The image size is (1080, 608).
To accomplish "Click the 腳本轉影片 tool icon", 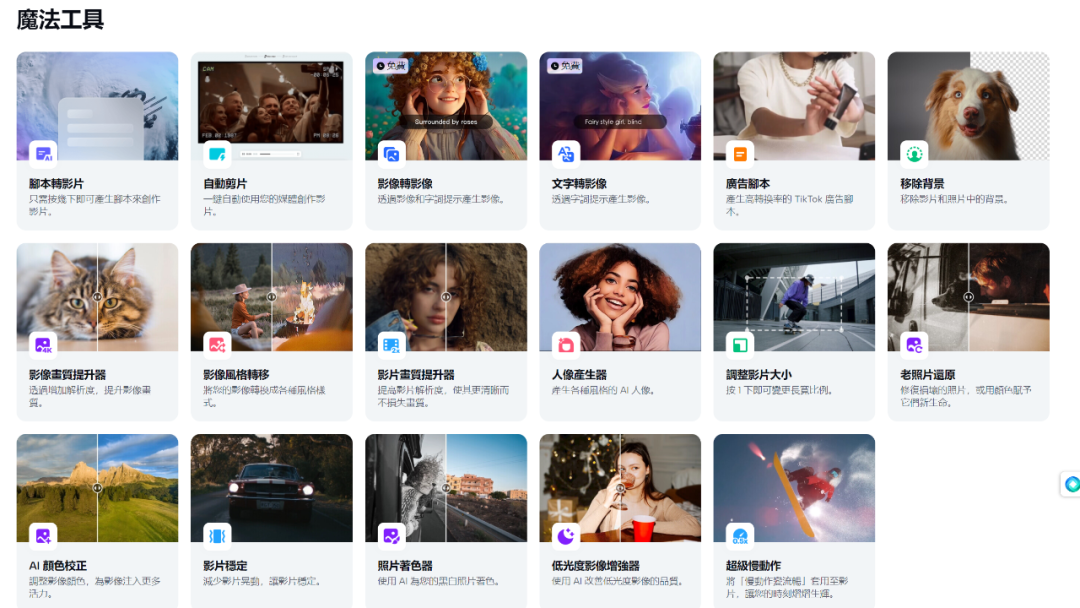I will point(43,154).
